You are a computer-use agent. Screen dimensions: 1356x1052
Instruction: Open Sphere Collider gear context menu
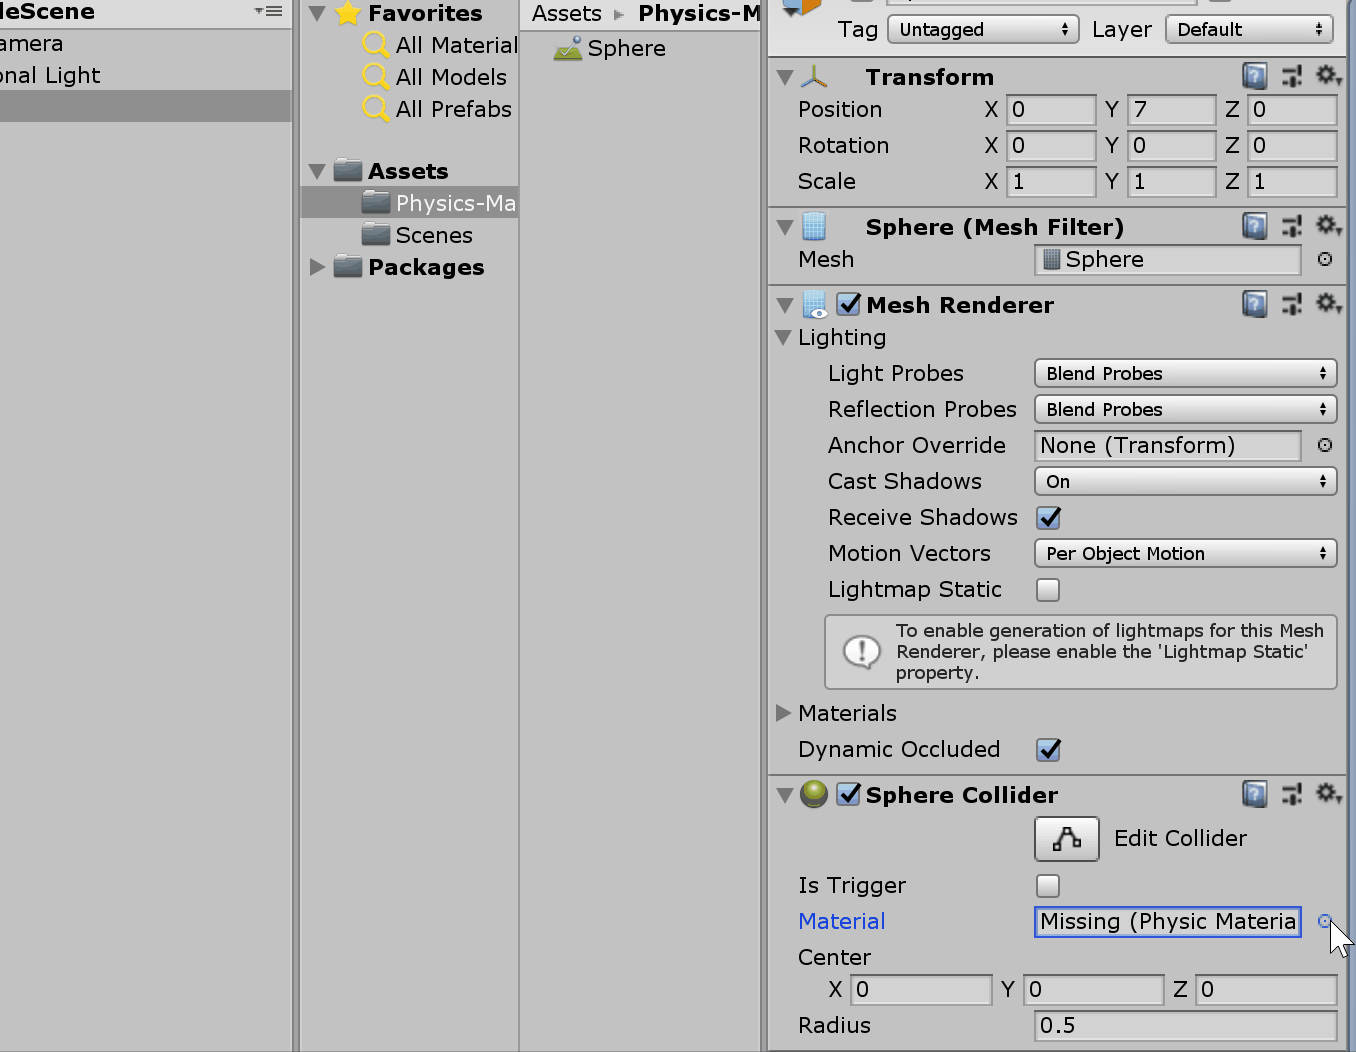[x=1328, y=794]
